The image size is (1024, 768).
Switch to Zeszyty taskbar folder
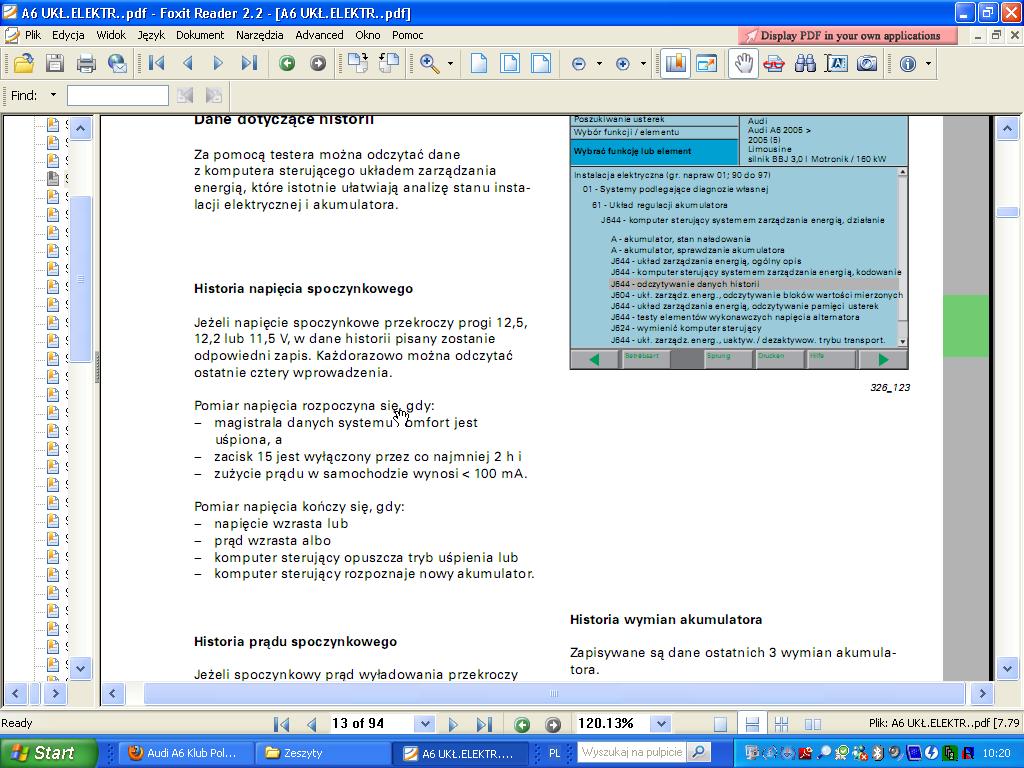pyautogui.click(x=321, y=753)
